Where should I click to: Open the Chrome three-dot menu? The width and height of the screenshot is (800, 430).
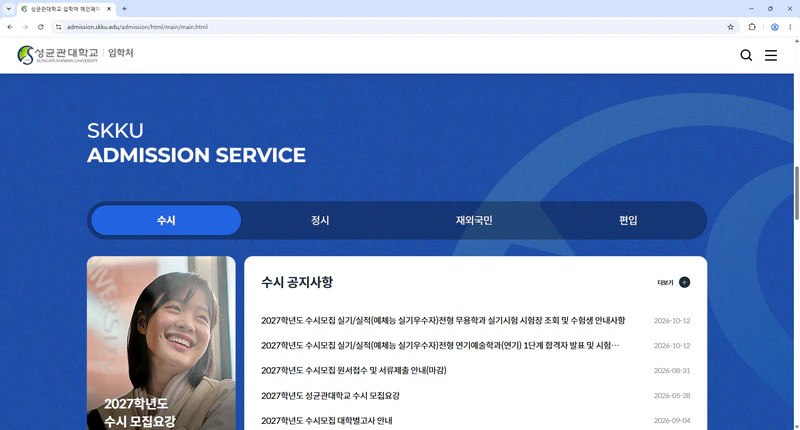[790, 27]
